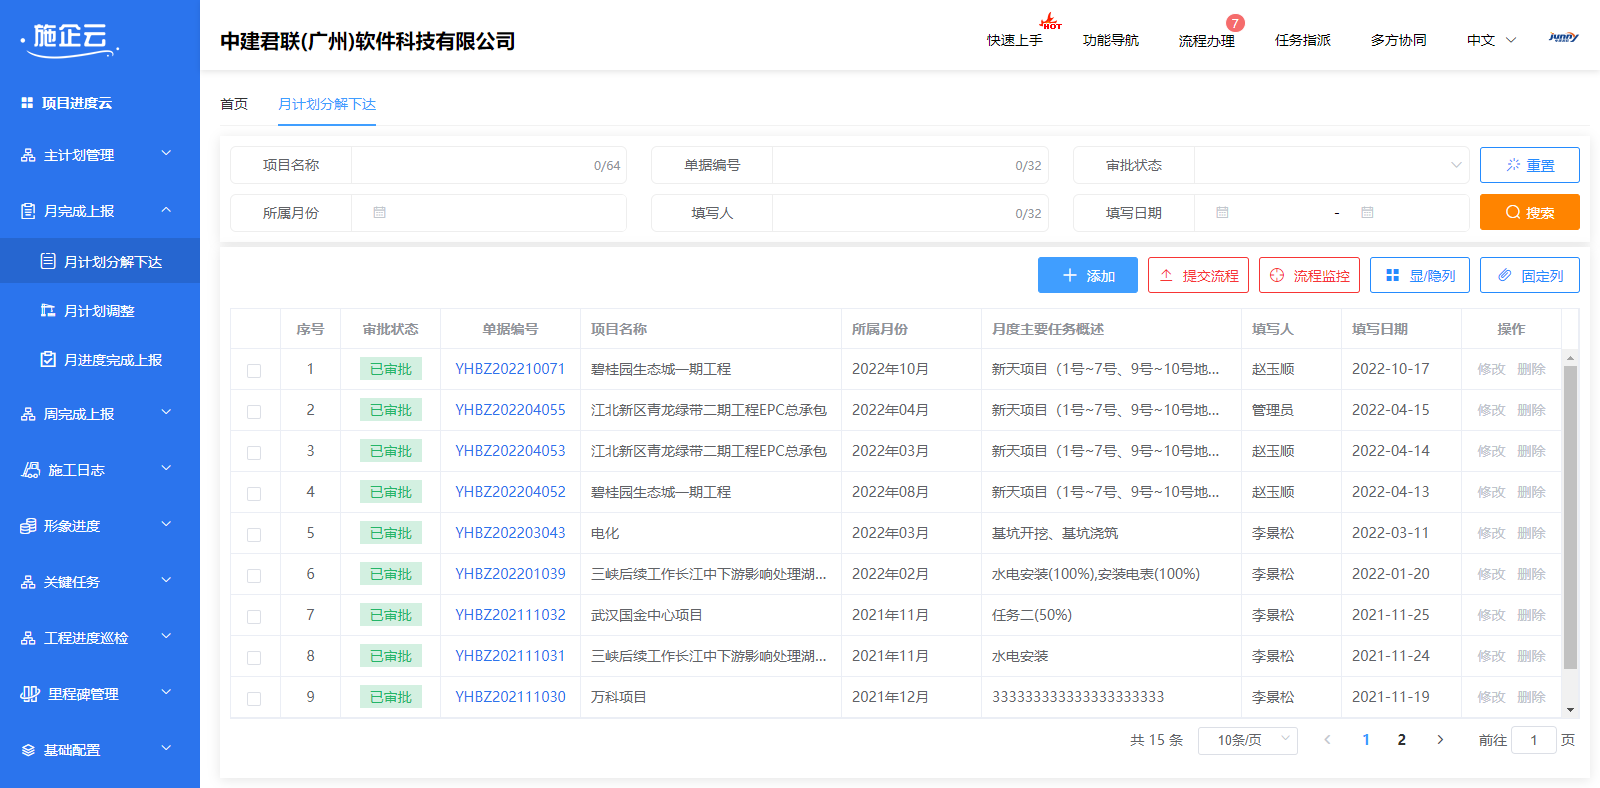Click the 显/隐列 button
Viewport: 1600px width, 788px height.
(1420, 275)
